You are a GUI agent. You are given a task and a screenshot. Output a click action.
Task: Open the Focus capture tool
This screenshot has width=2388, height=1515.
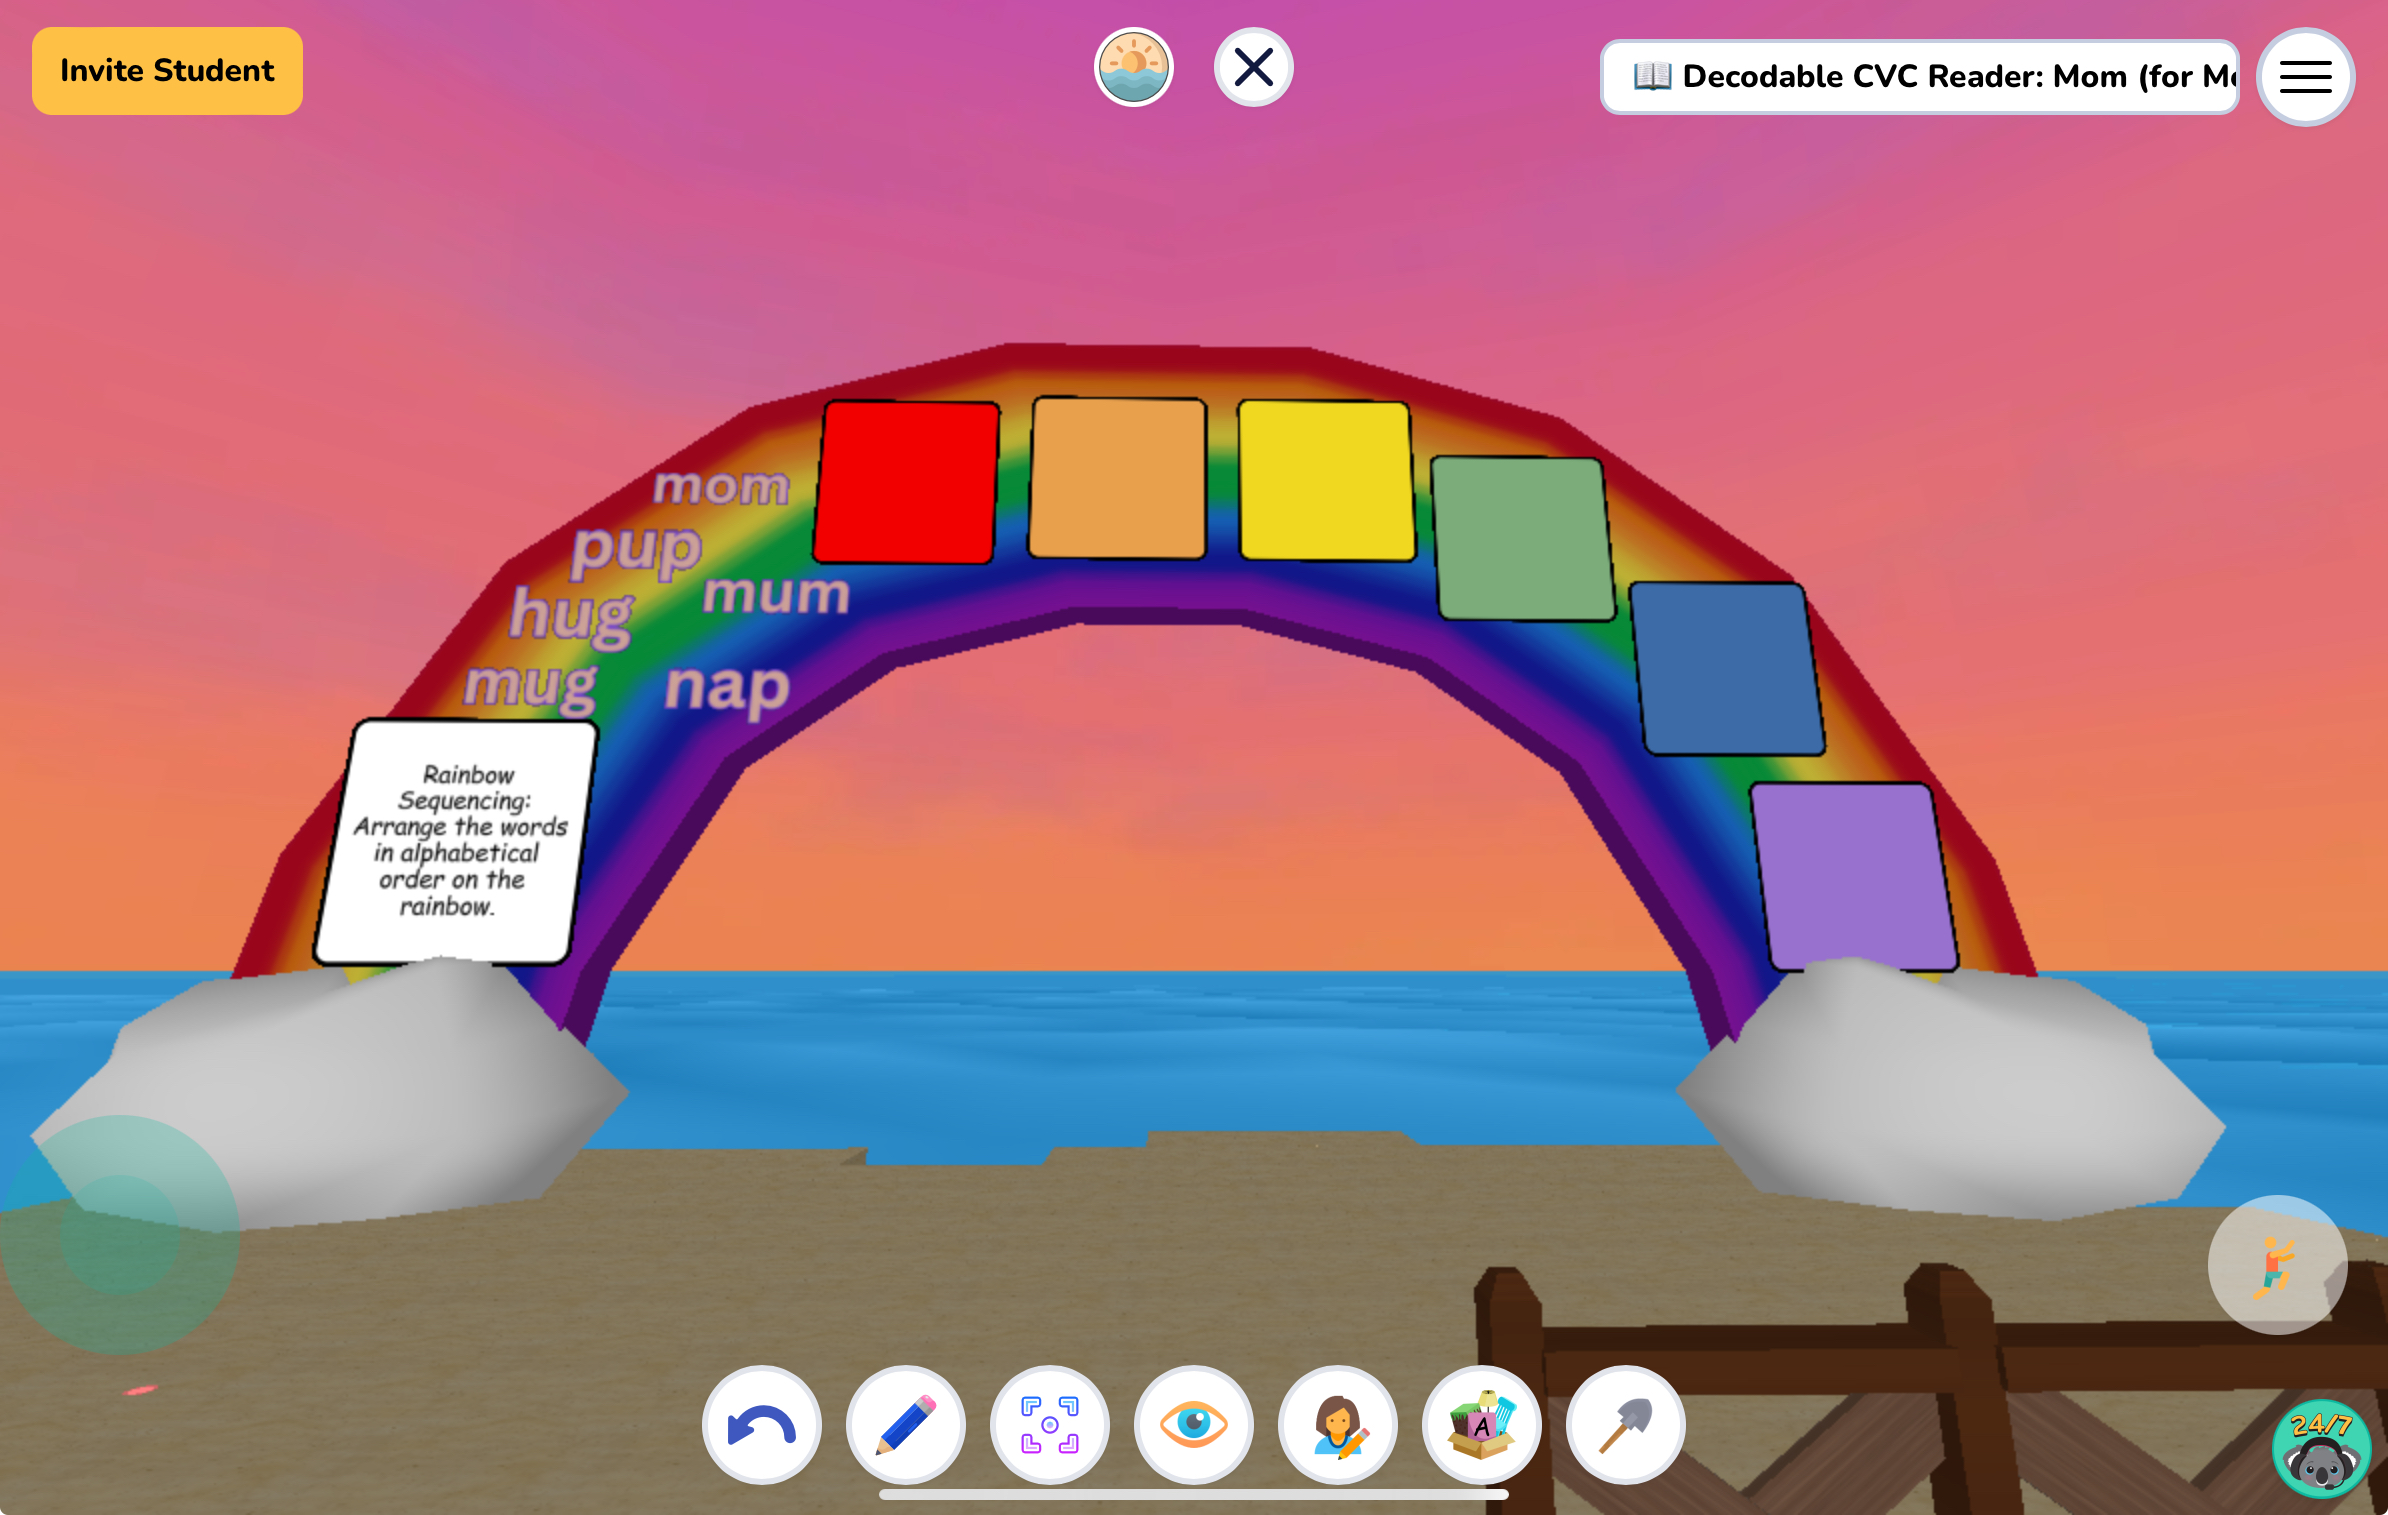click(1050, 1425)
